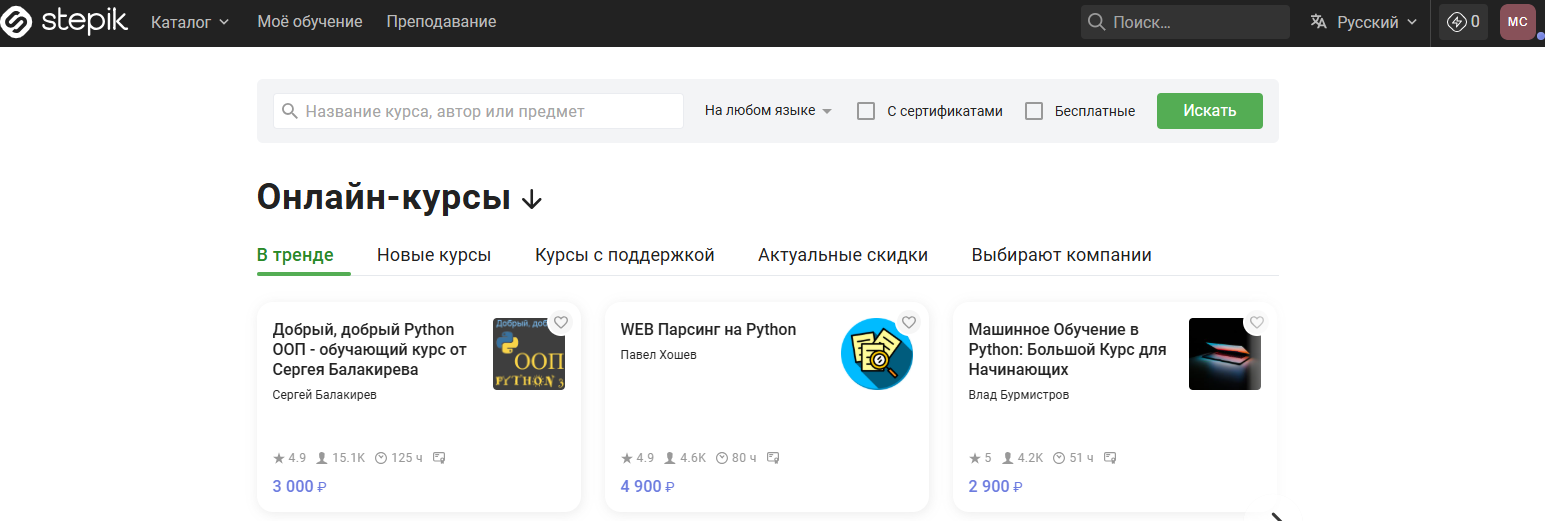Switch to the Новые курсы tab

pyautogui.click(x=434, y=255)
